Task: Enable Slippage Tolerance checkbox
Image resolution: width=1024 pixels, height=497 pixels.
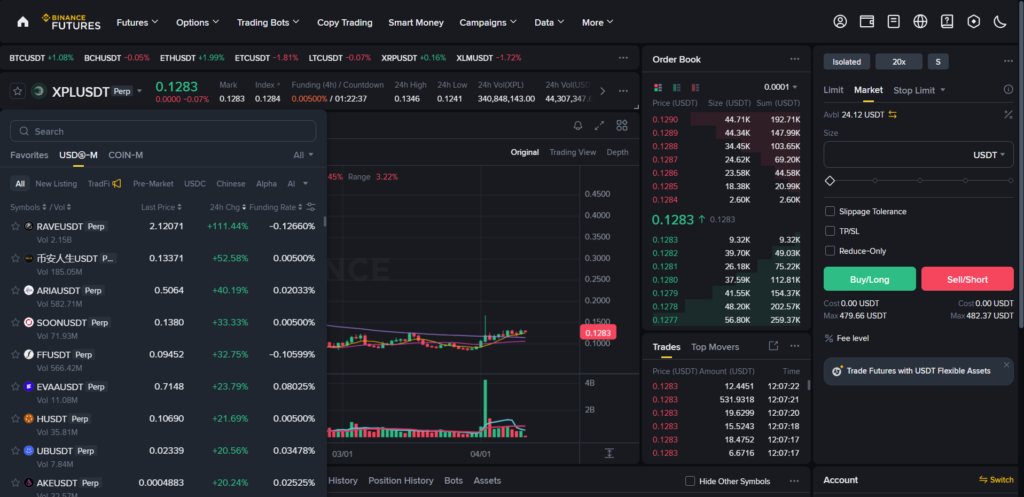Action: pyautogui.click(x=830, y=211)
